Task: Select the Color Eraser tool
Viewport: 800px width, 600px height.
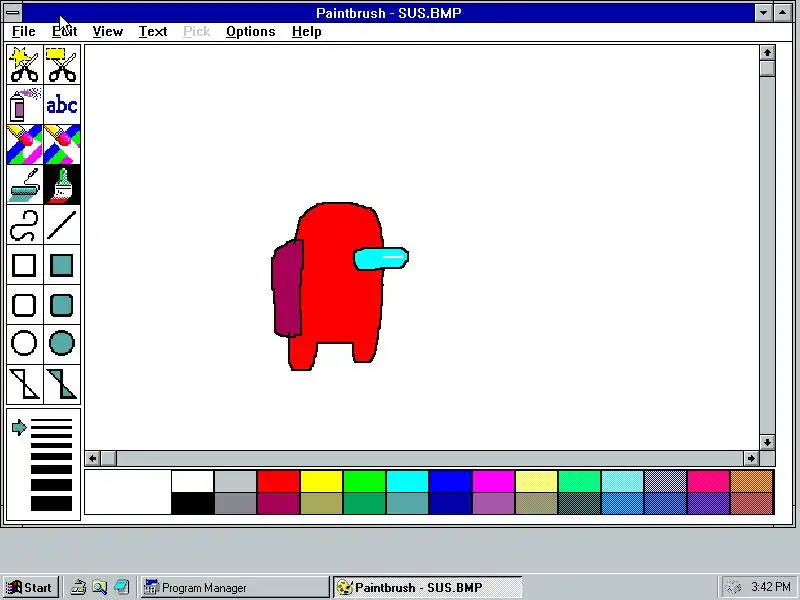Action: (x=24, y=144)
